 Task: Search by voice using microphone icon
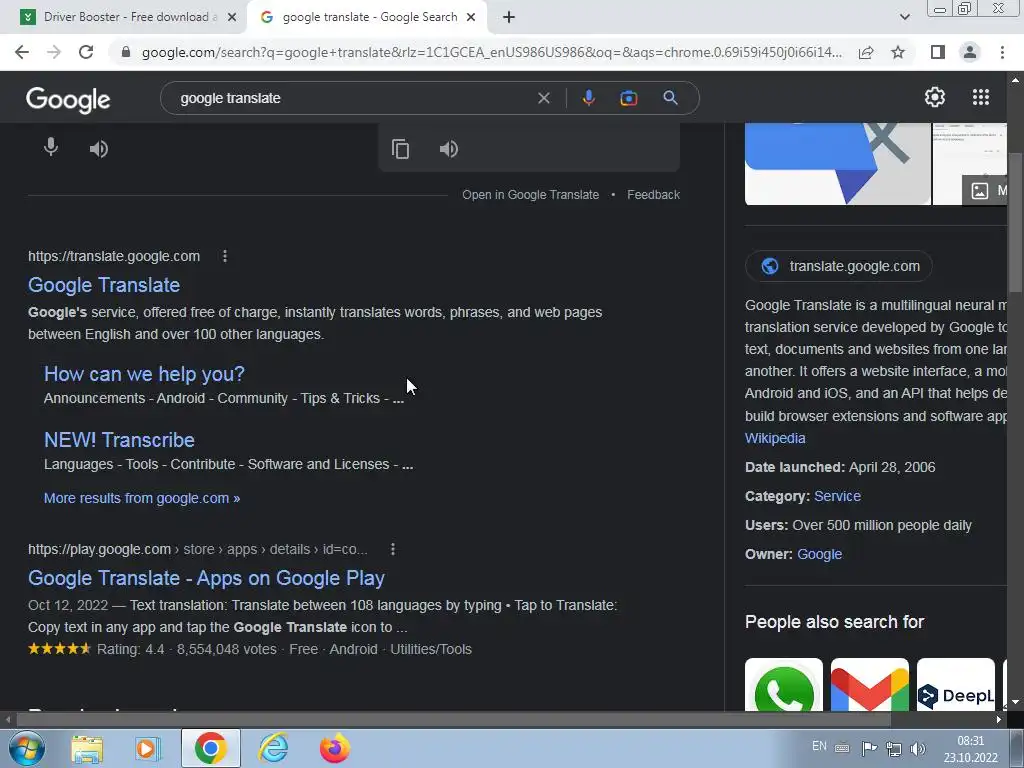coord(588,98)
